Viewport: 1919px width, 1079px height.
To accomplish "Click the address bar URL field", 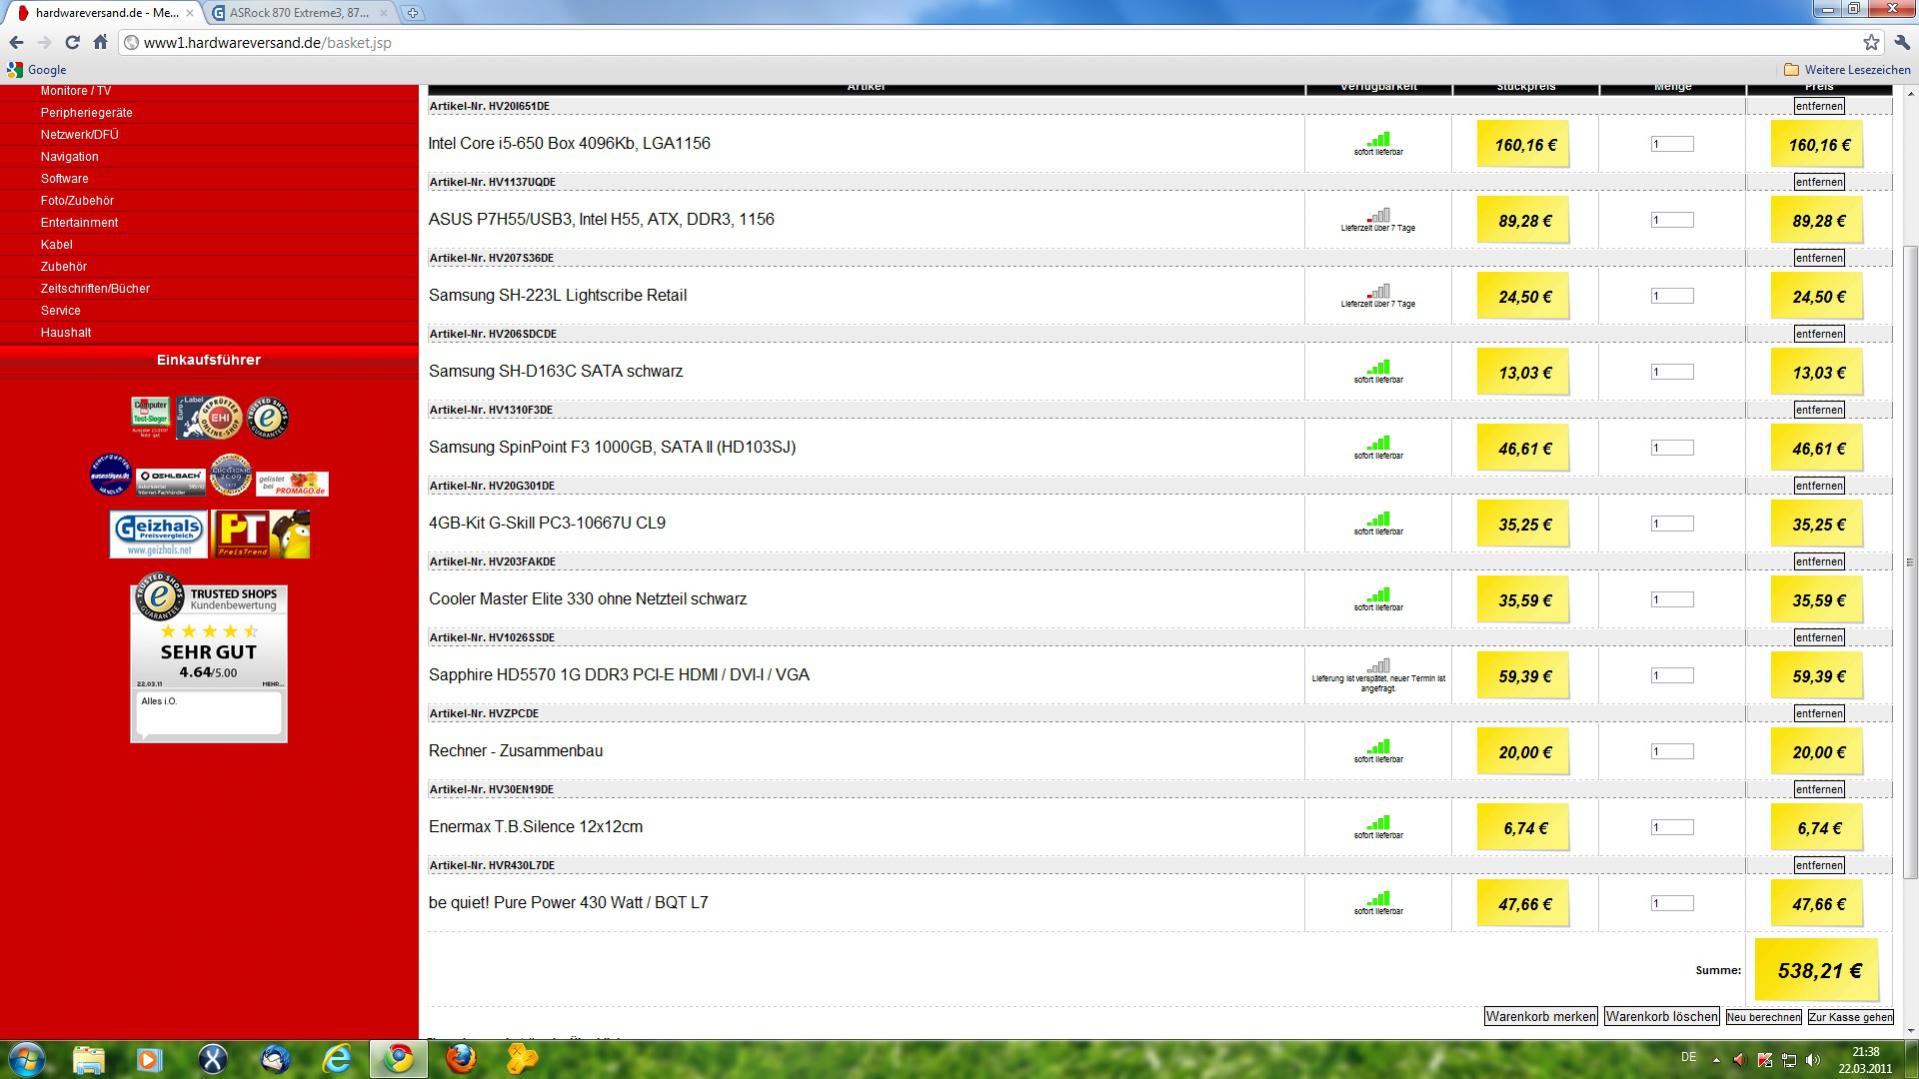I will 990,42.
